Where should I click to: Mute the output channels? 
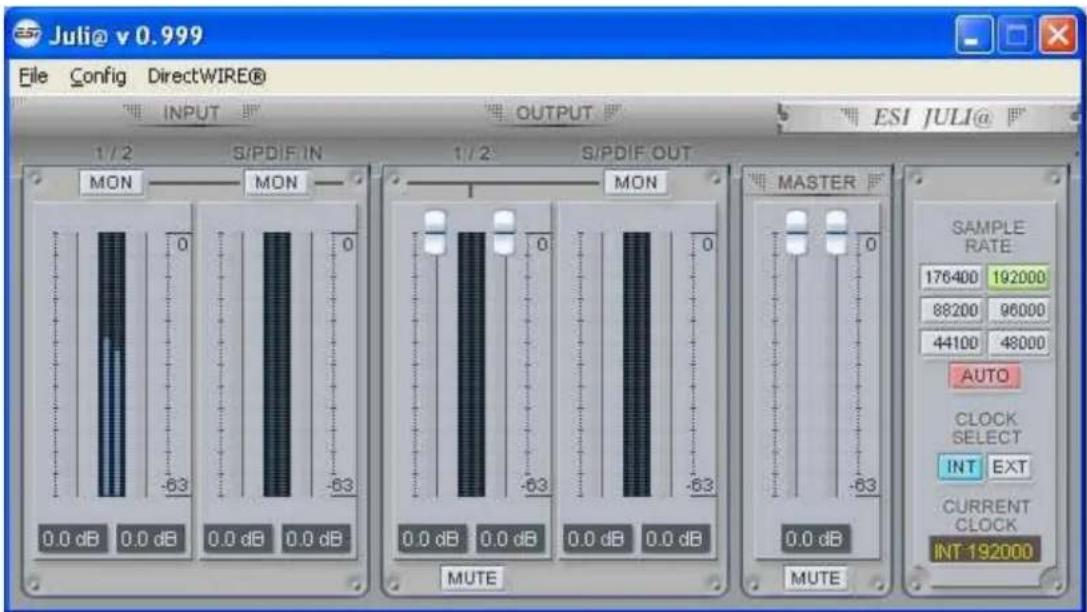tap(472, 577)
